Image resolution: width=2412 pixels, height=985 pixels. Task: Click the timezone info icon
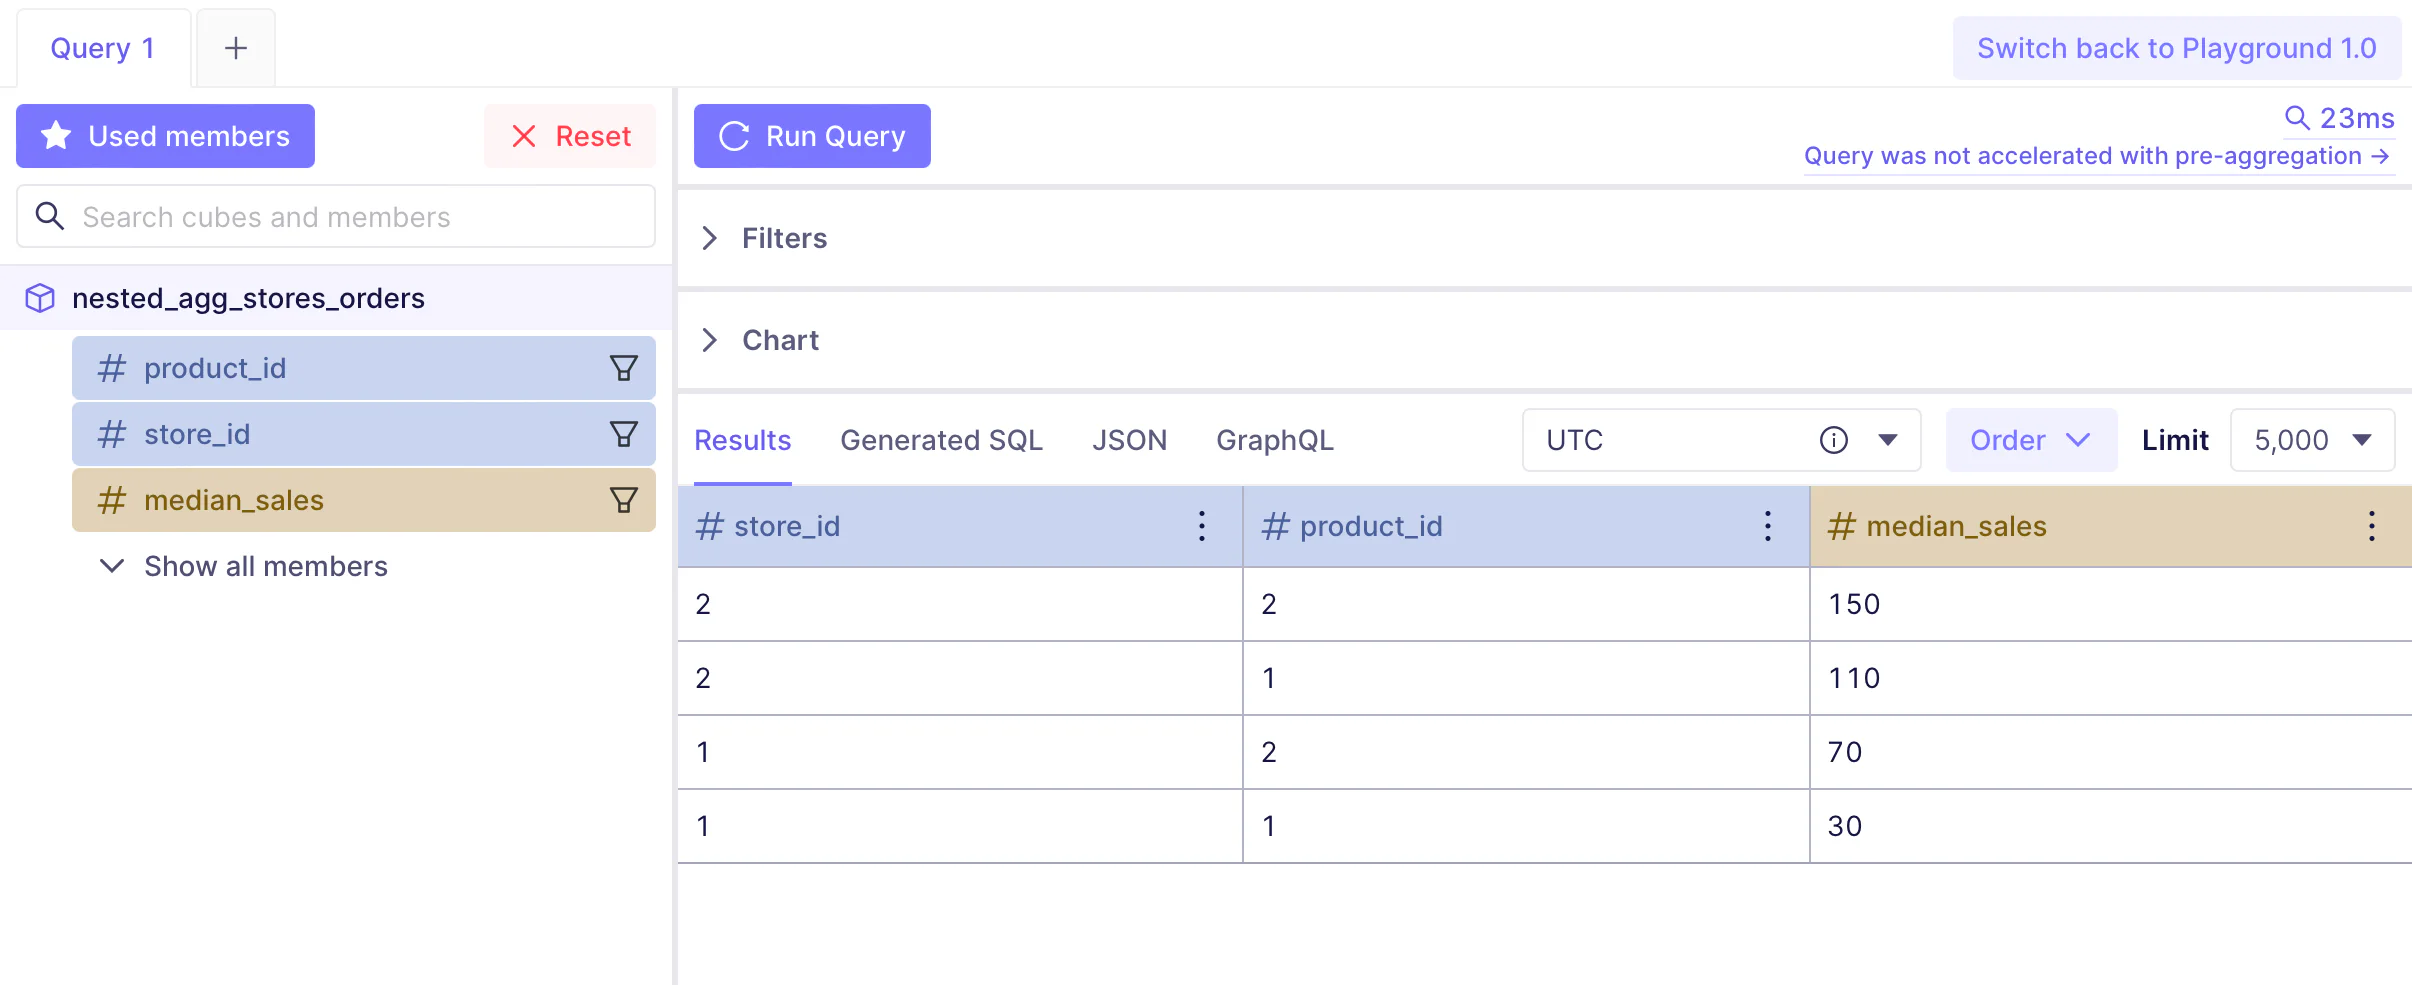click(1833, 440)
